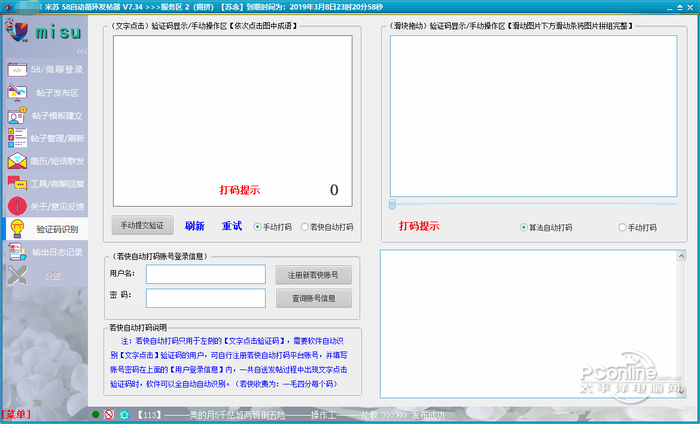
Task: Click the 输出日志记录 sidebar icon
Action: point(17,252)
